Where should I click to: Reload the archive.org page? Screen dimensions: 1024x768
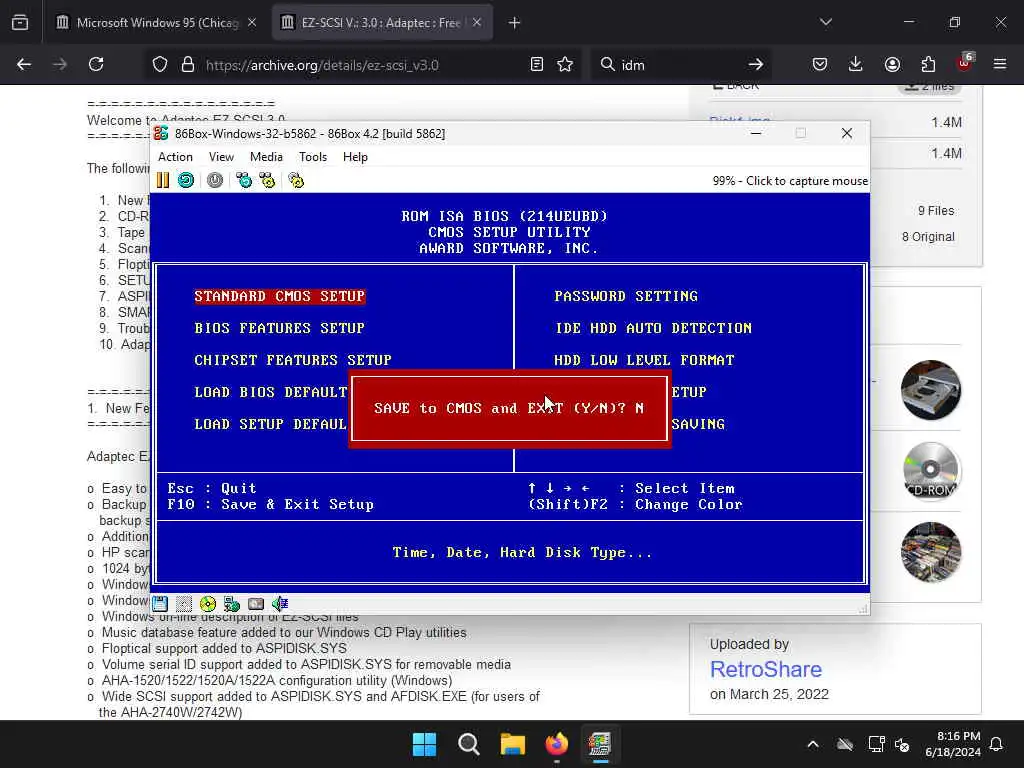click(x=96, y=64)
